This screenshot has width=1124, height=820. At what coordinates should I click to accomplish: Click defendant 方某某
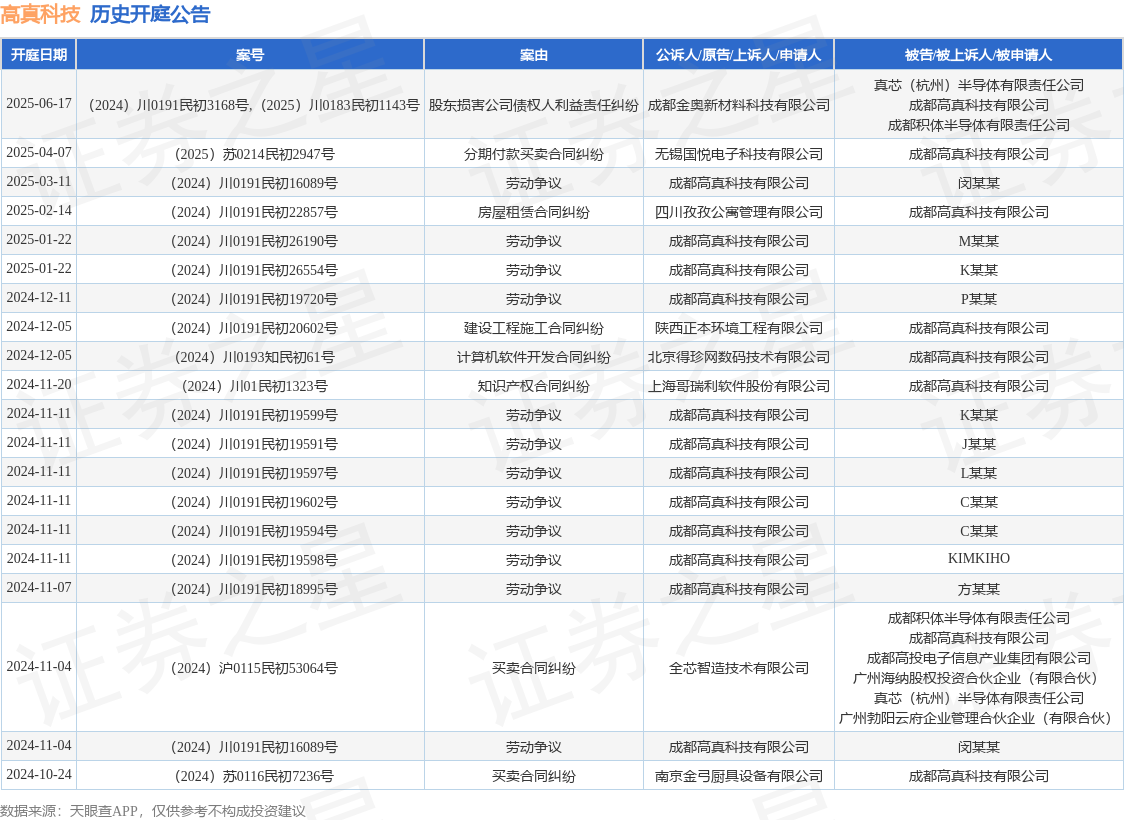978,590
